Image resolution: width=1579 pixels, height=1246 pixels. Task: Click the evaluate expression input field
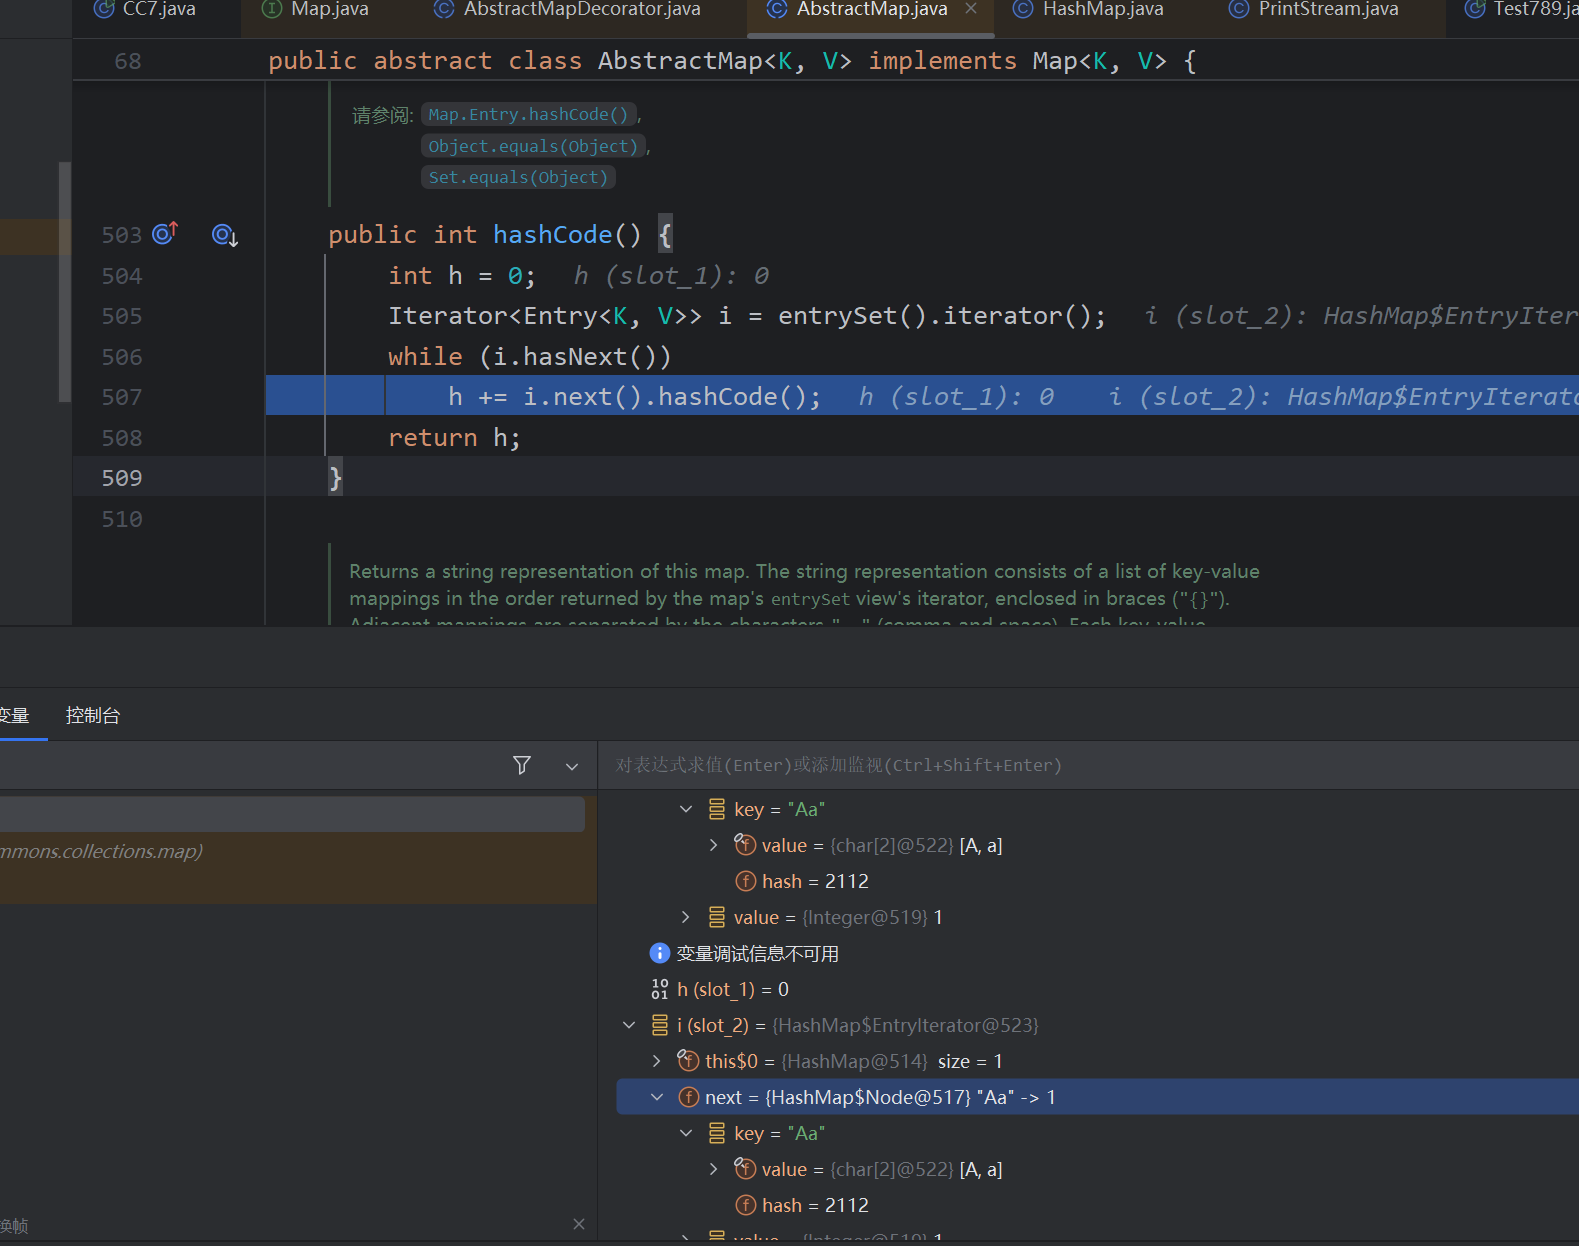point(1000,765)
